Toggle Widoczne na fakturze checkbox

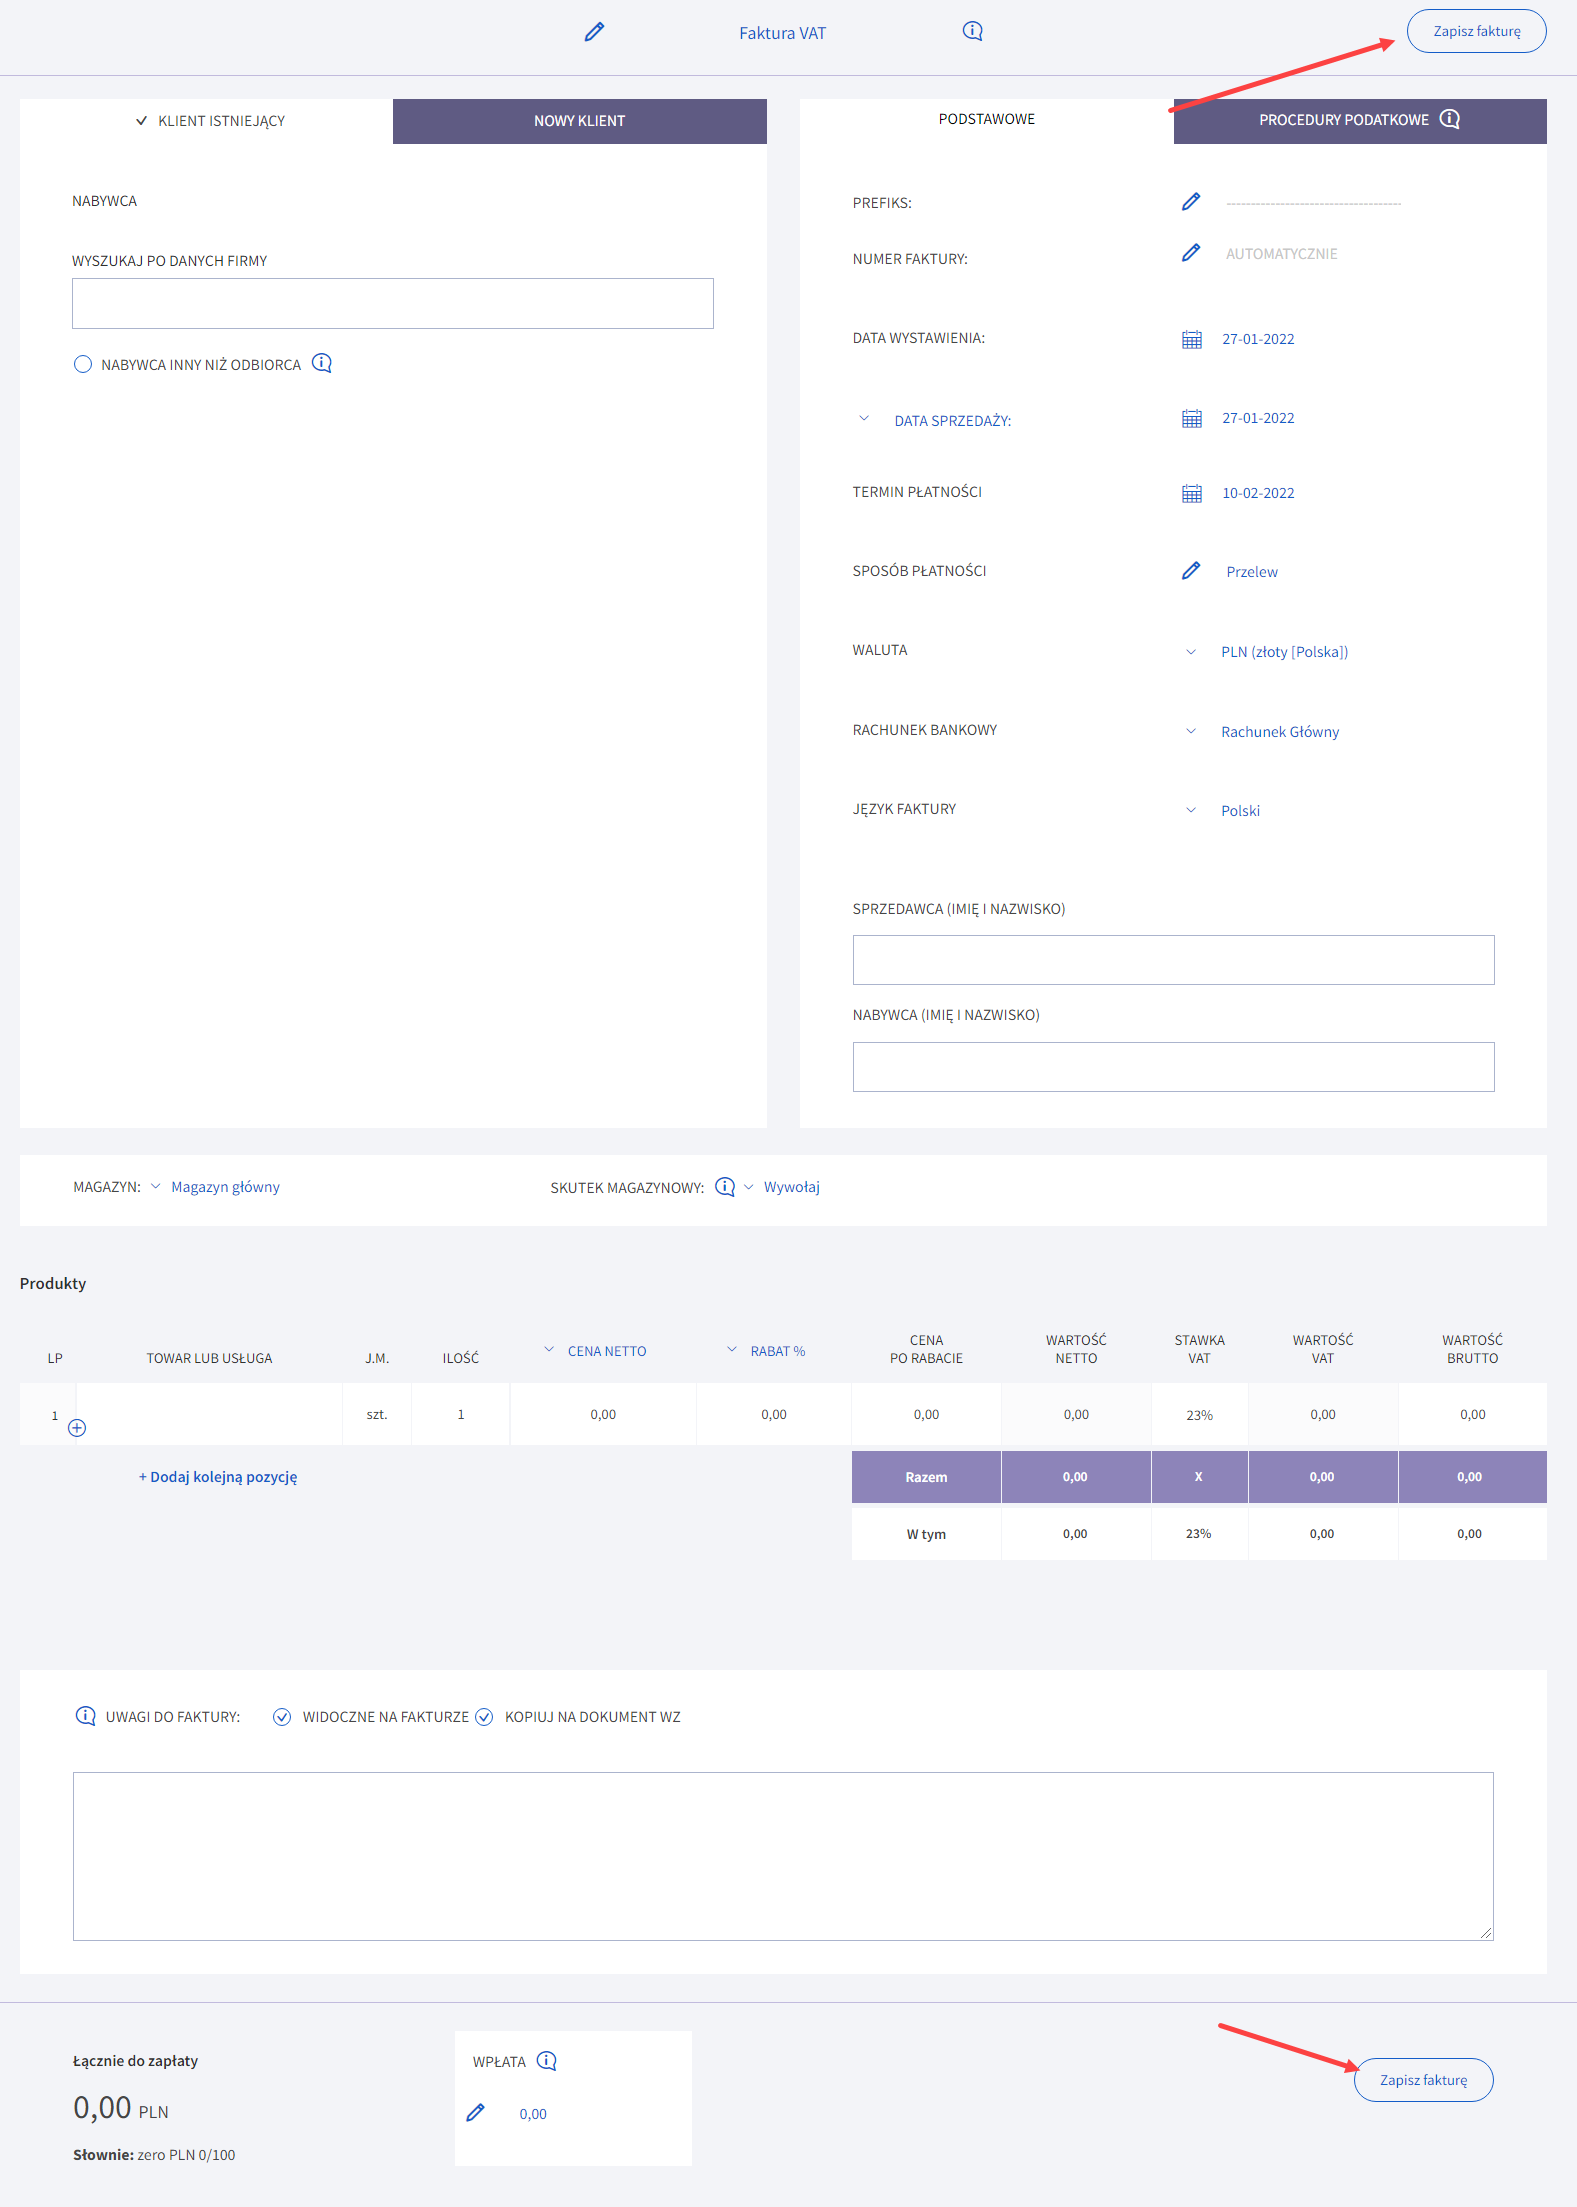coord(282,1717)
